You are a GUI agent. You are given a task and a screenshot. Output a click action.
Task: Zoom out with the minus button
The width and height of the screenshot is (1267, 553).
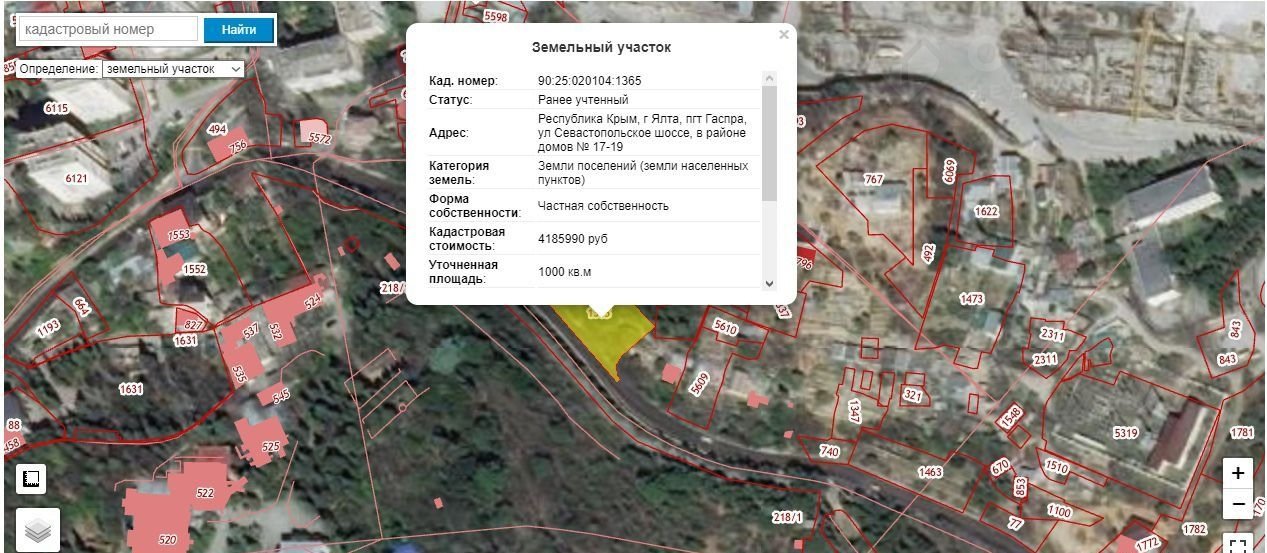coord(1238,504)
